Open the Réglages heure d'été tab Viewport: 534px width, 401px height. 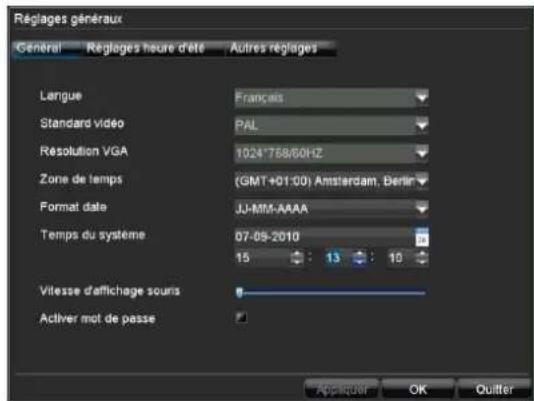[152, 48]
